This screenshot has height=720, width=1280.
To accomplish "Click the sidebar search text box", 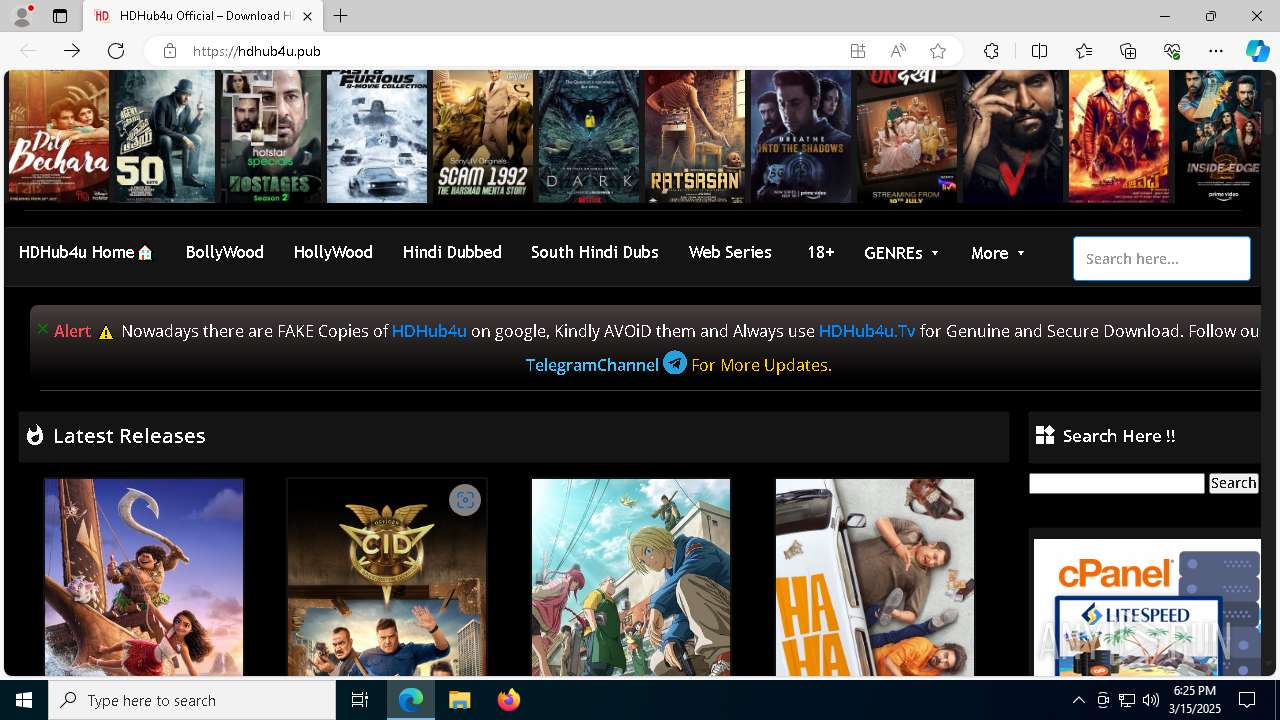I will (1117, 484).
